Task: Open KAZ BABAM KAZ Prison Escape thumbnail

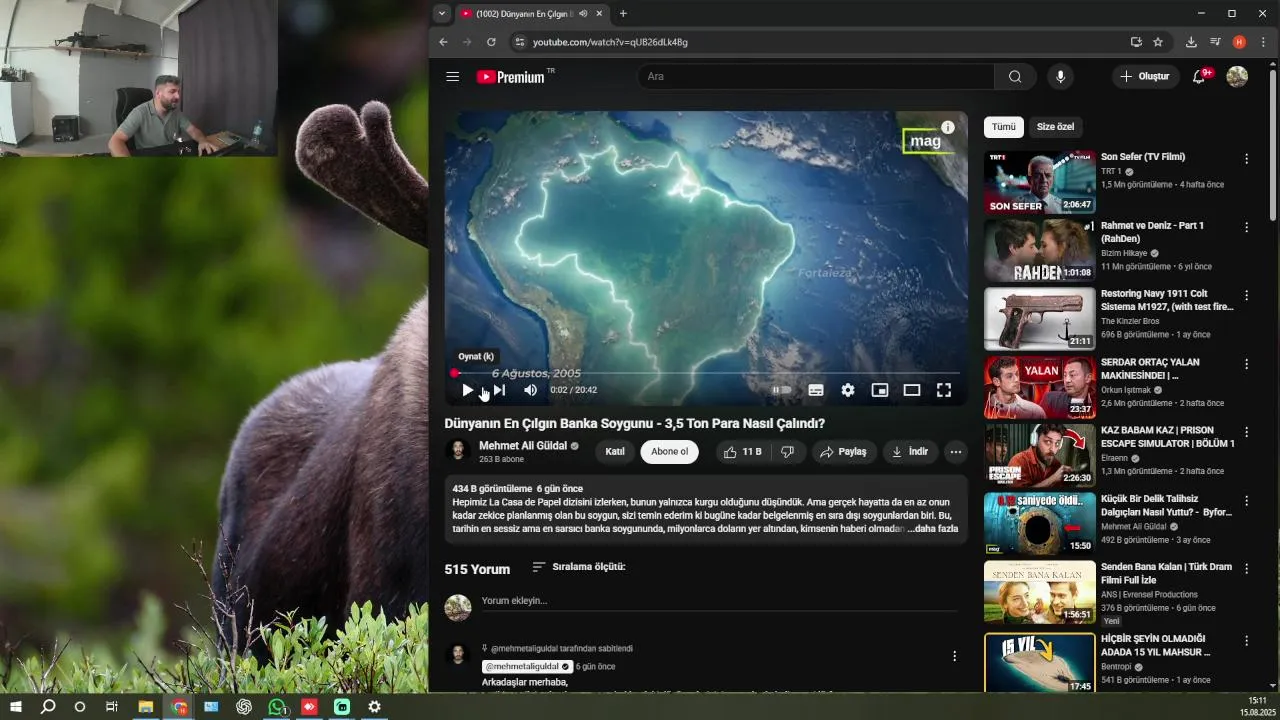Action: [x=1040, y=455]
